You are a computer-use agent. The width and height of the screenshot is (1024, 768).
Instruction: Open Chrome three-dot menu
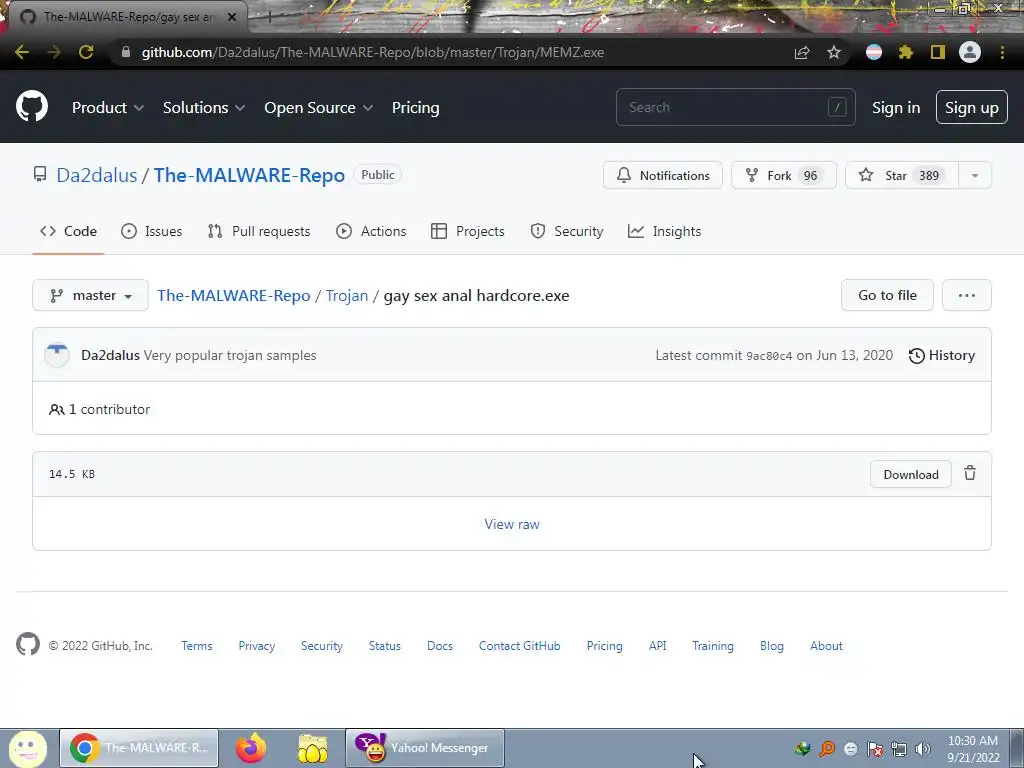1002,52
